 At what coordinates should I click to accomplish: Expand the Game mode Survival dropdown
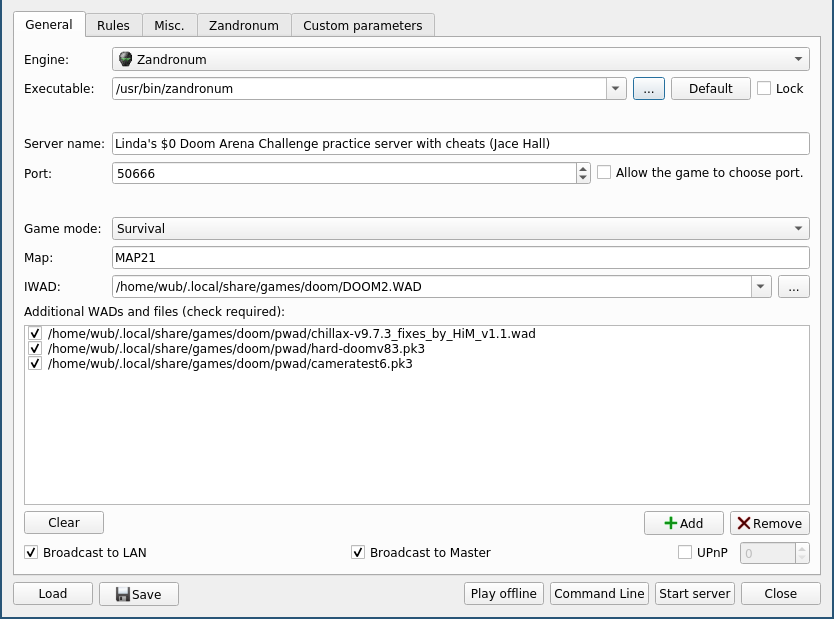pos(799,229)
